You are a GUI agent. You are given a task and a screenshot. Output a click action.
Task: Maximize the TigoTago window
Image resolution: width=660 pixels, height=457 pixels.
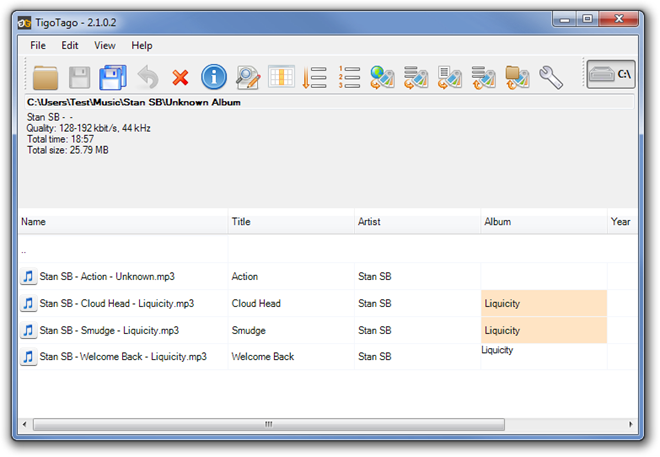tap(588, 19)
